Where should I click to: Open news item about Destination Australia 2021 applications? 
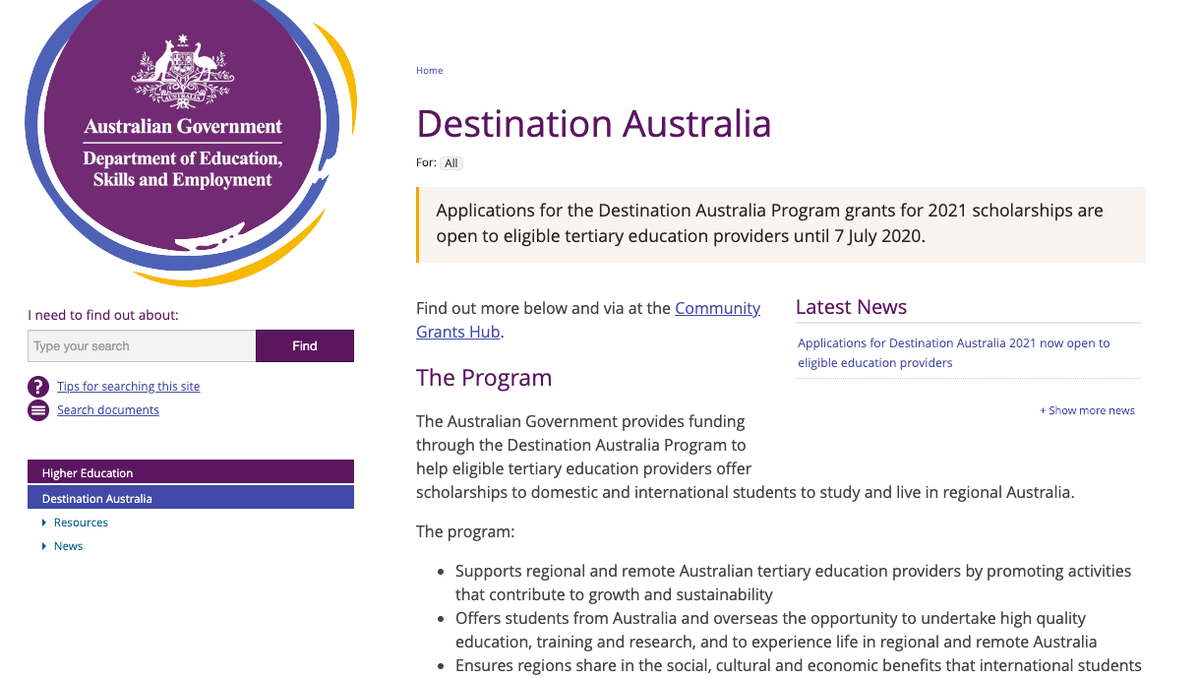(x=954, y=353)
